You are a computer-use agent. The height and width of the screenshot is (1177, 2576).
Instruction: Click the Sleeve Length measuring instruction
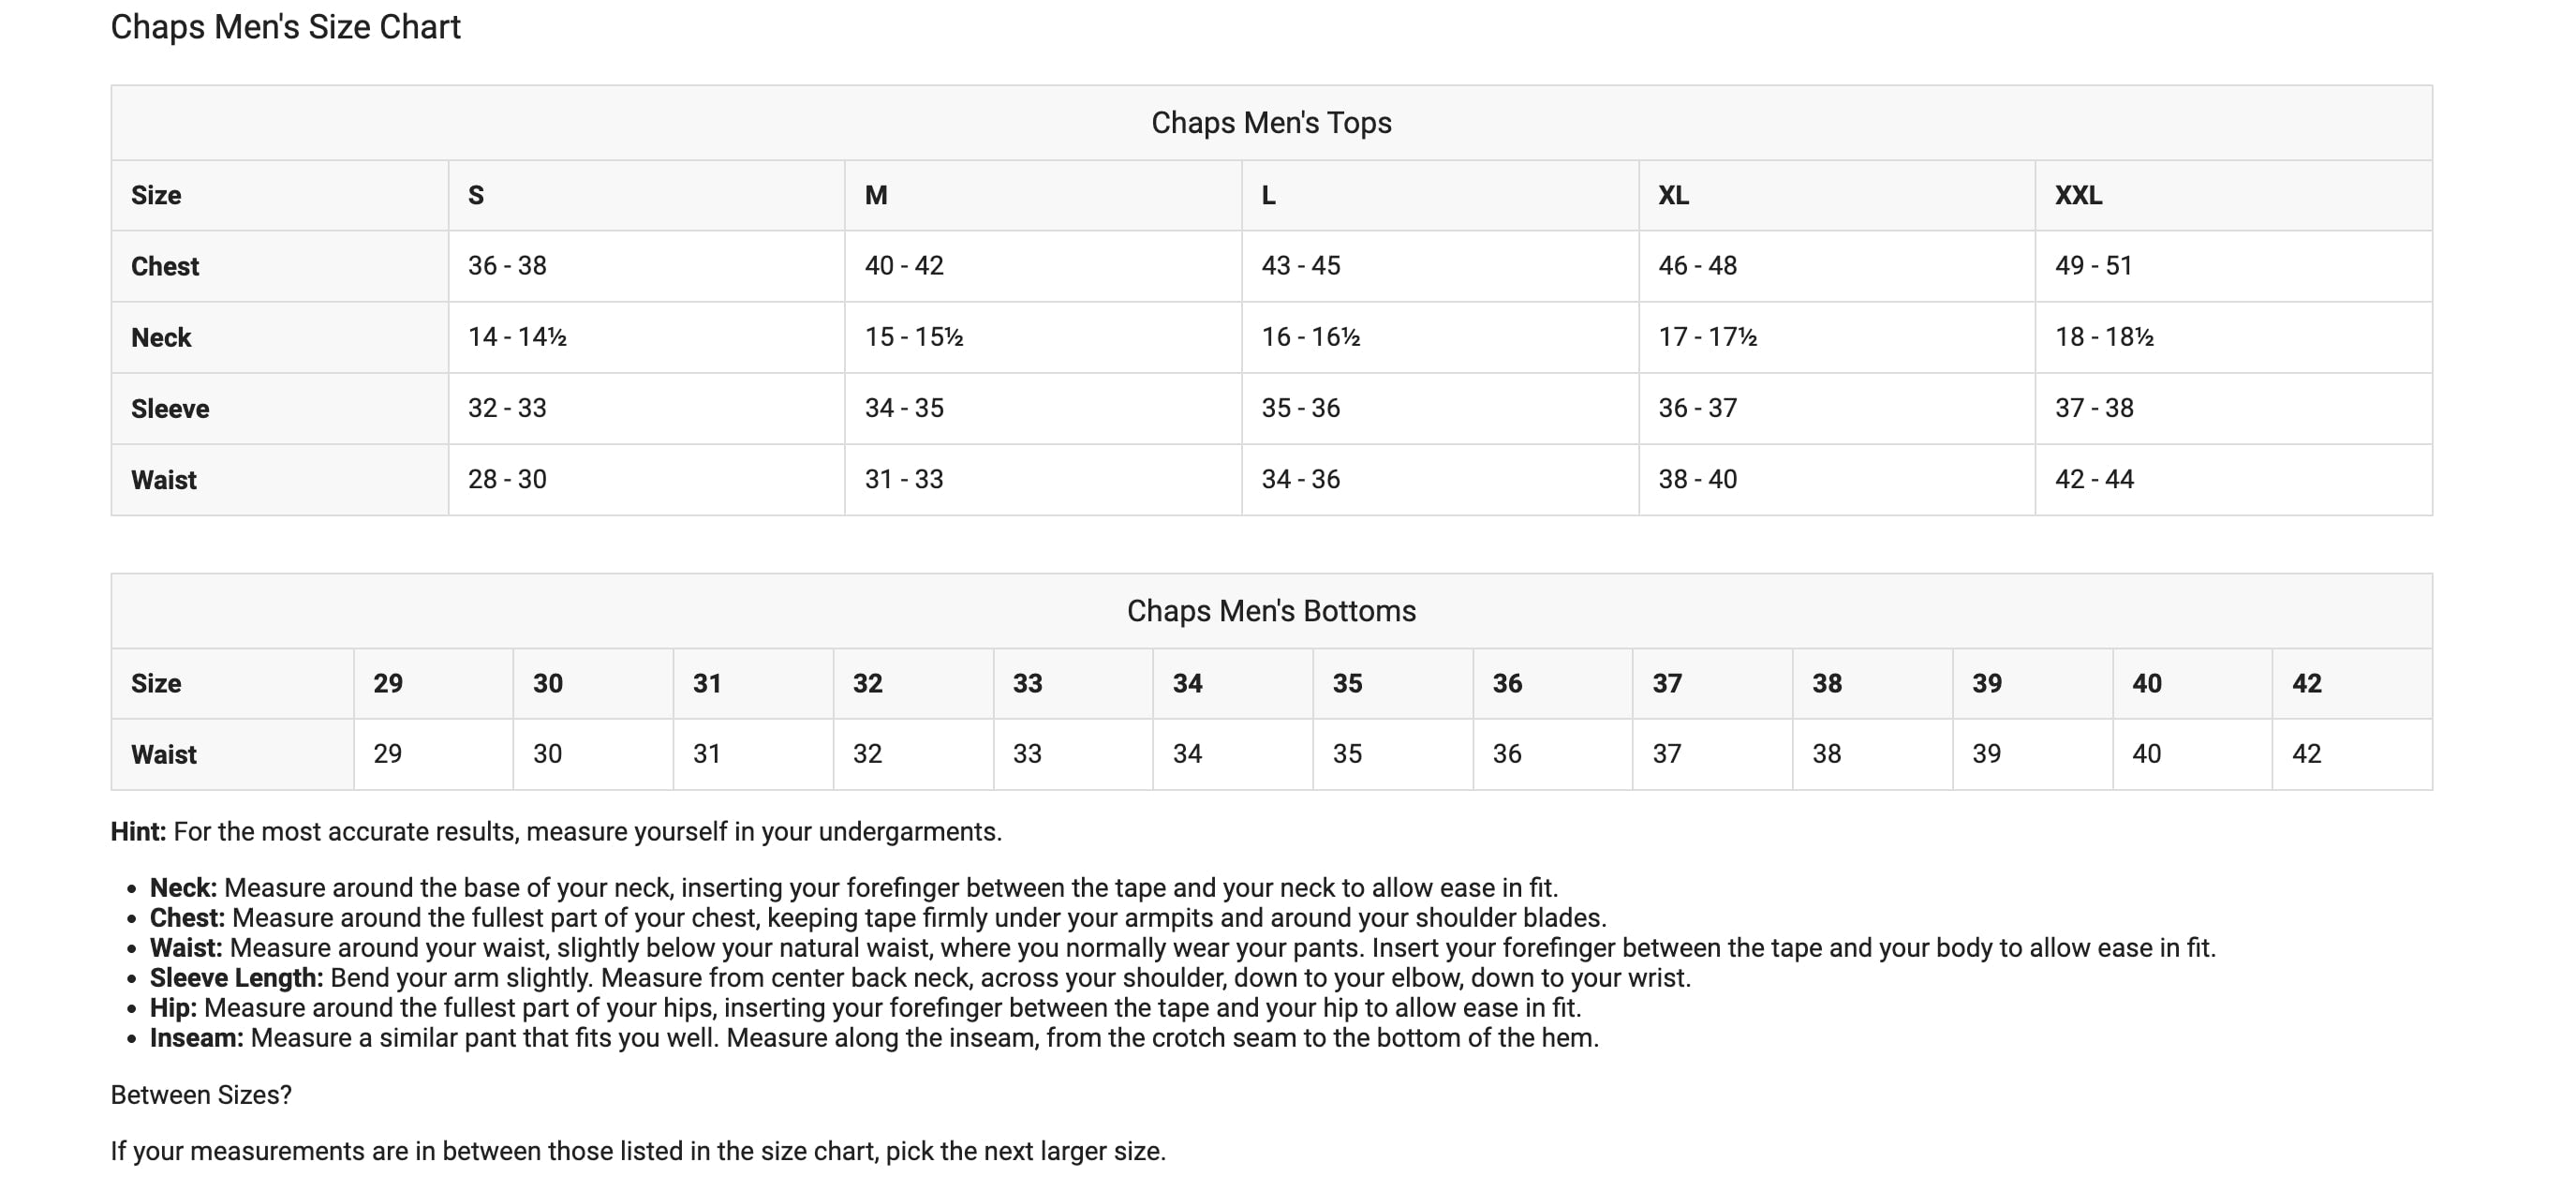[920, 978]
